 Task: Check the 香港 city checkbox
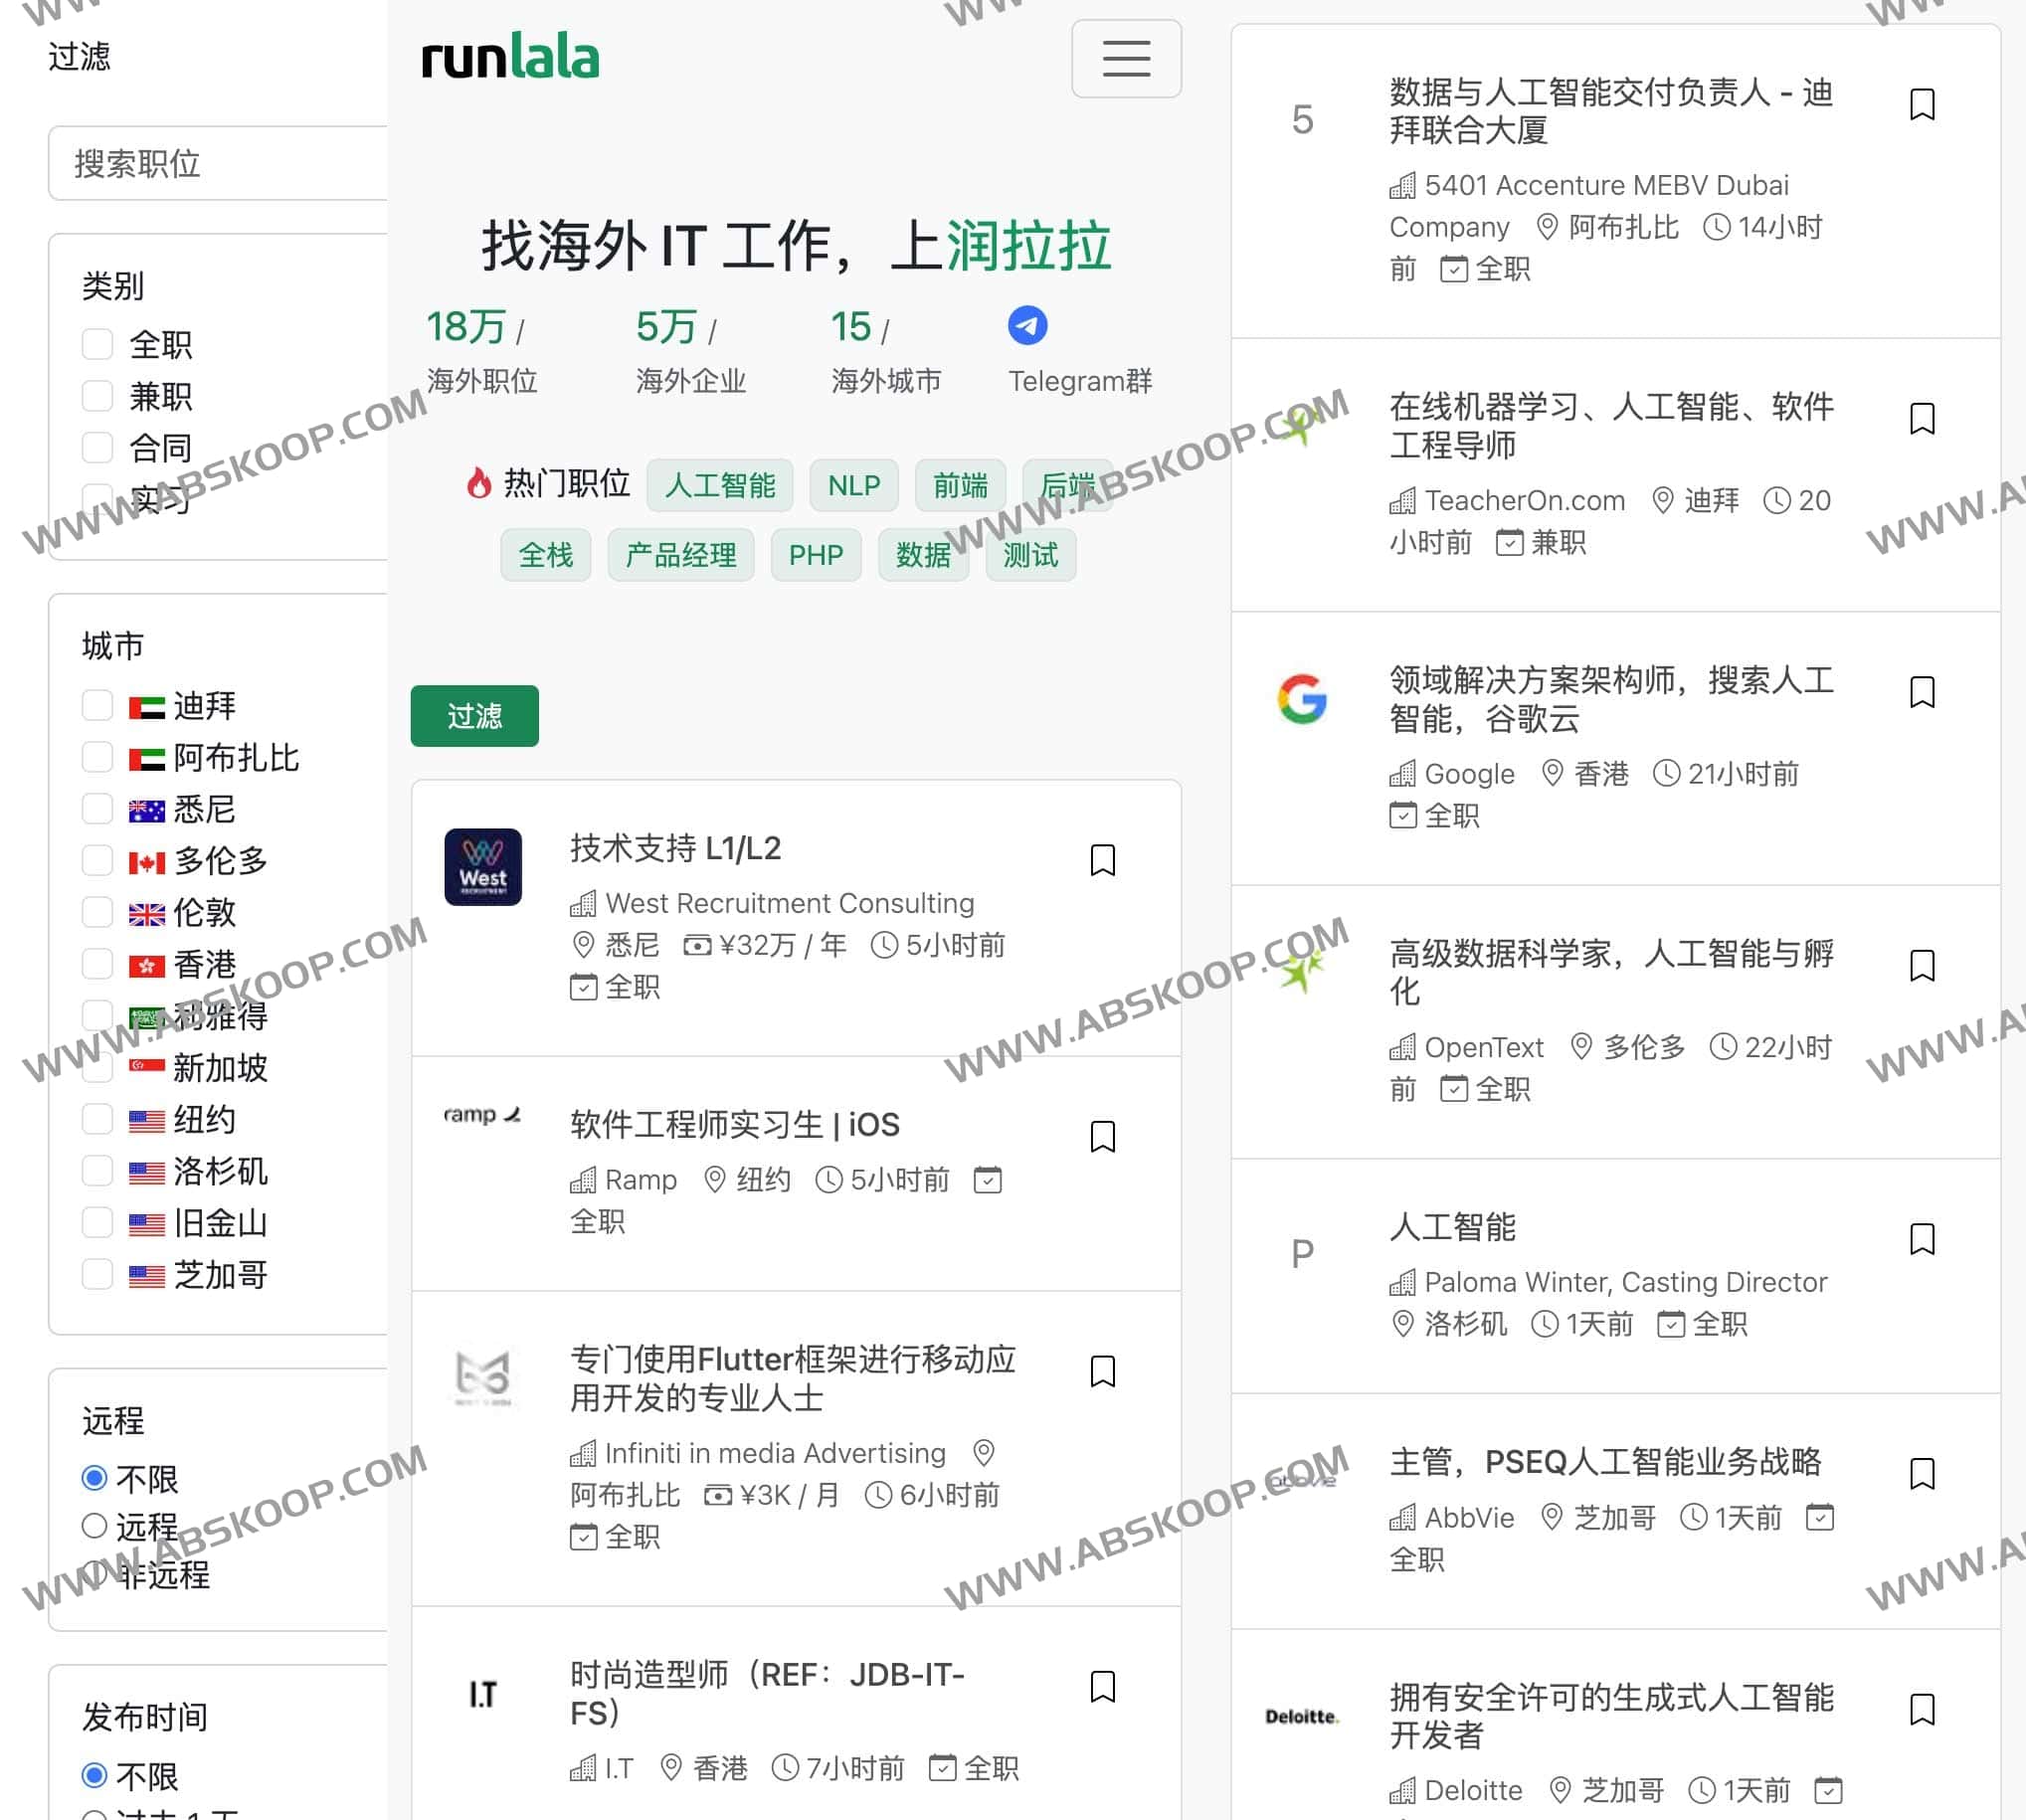click(97, 964)
